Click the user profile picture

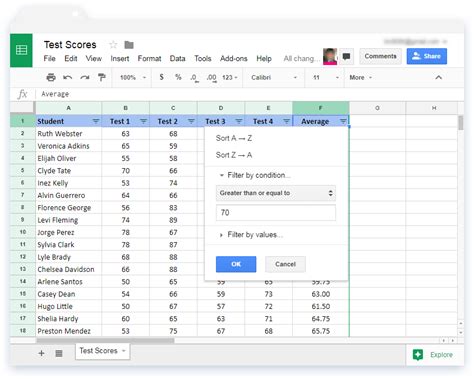tap(330, 56)
